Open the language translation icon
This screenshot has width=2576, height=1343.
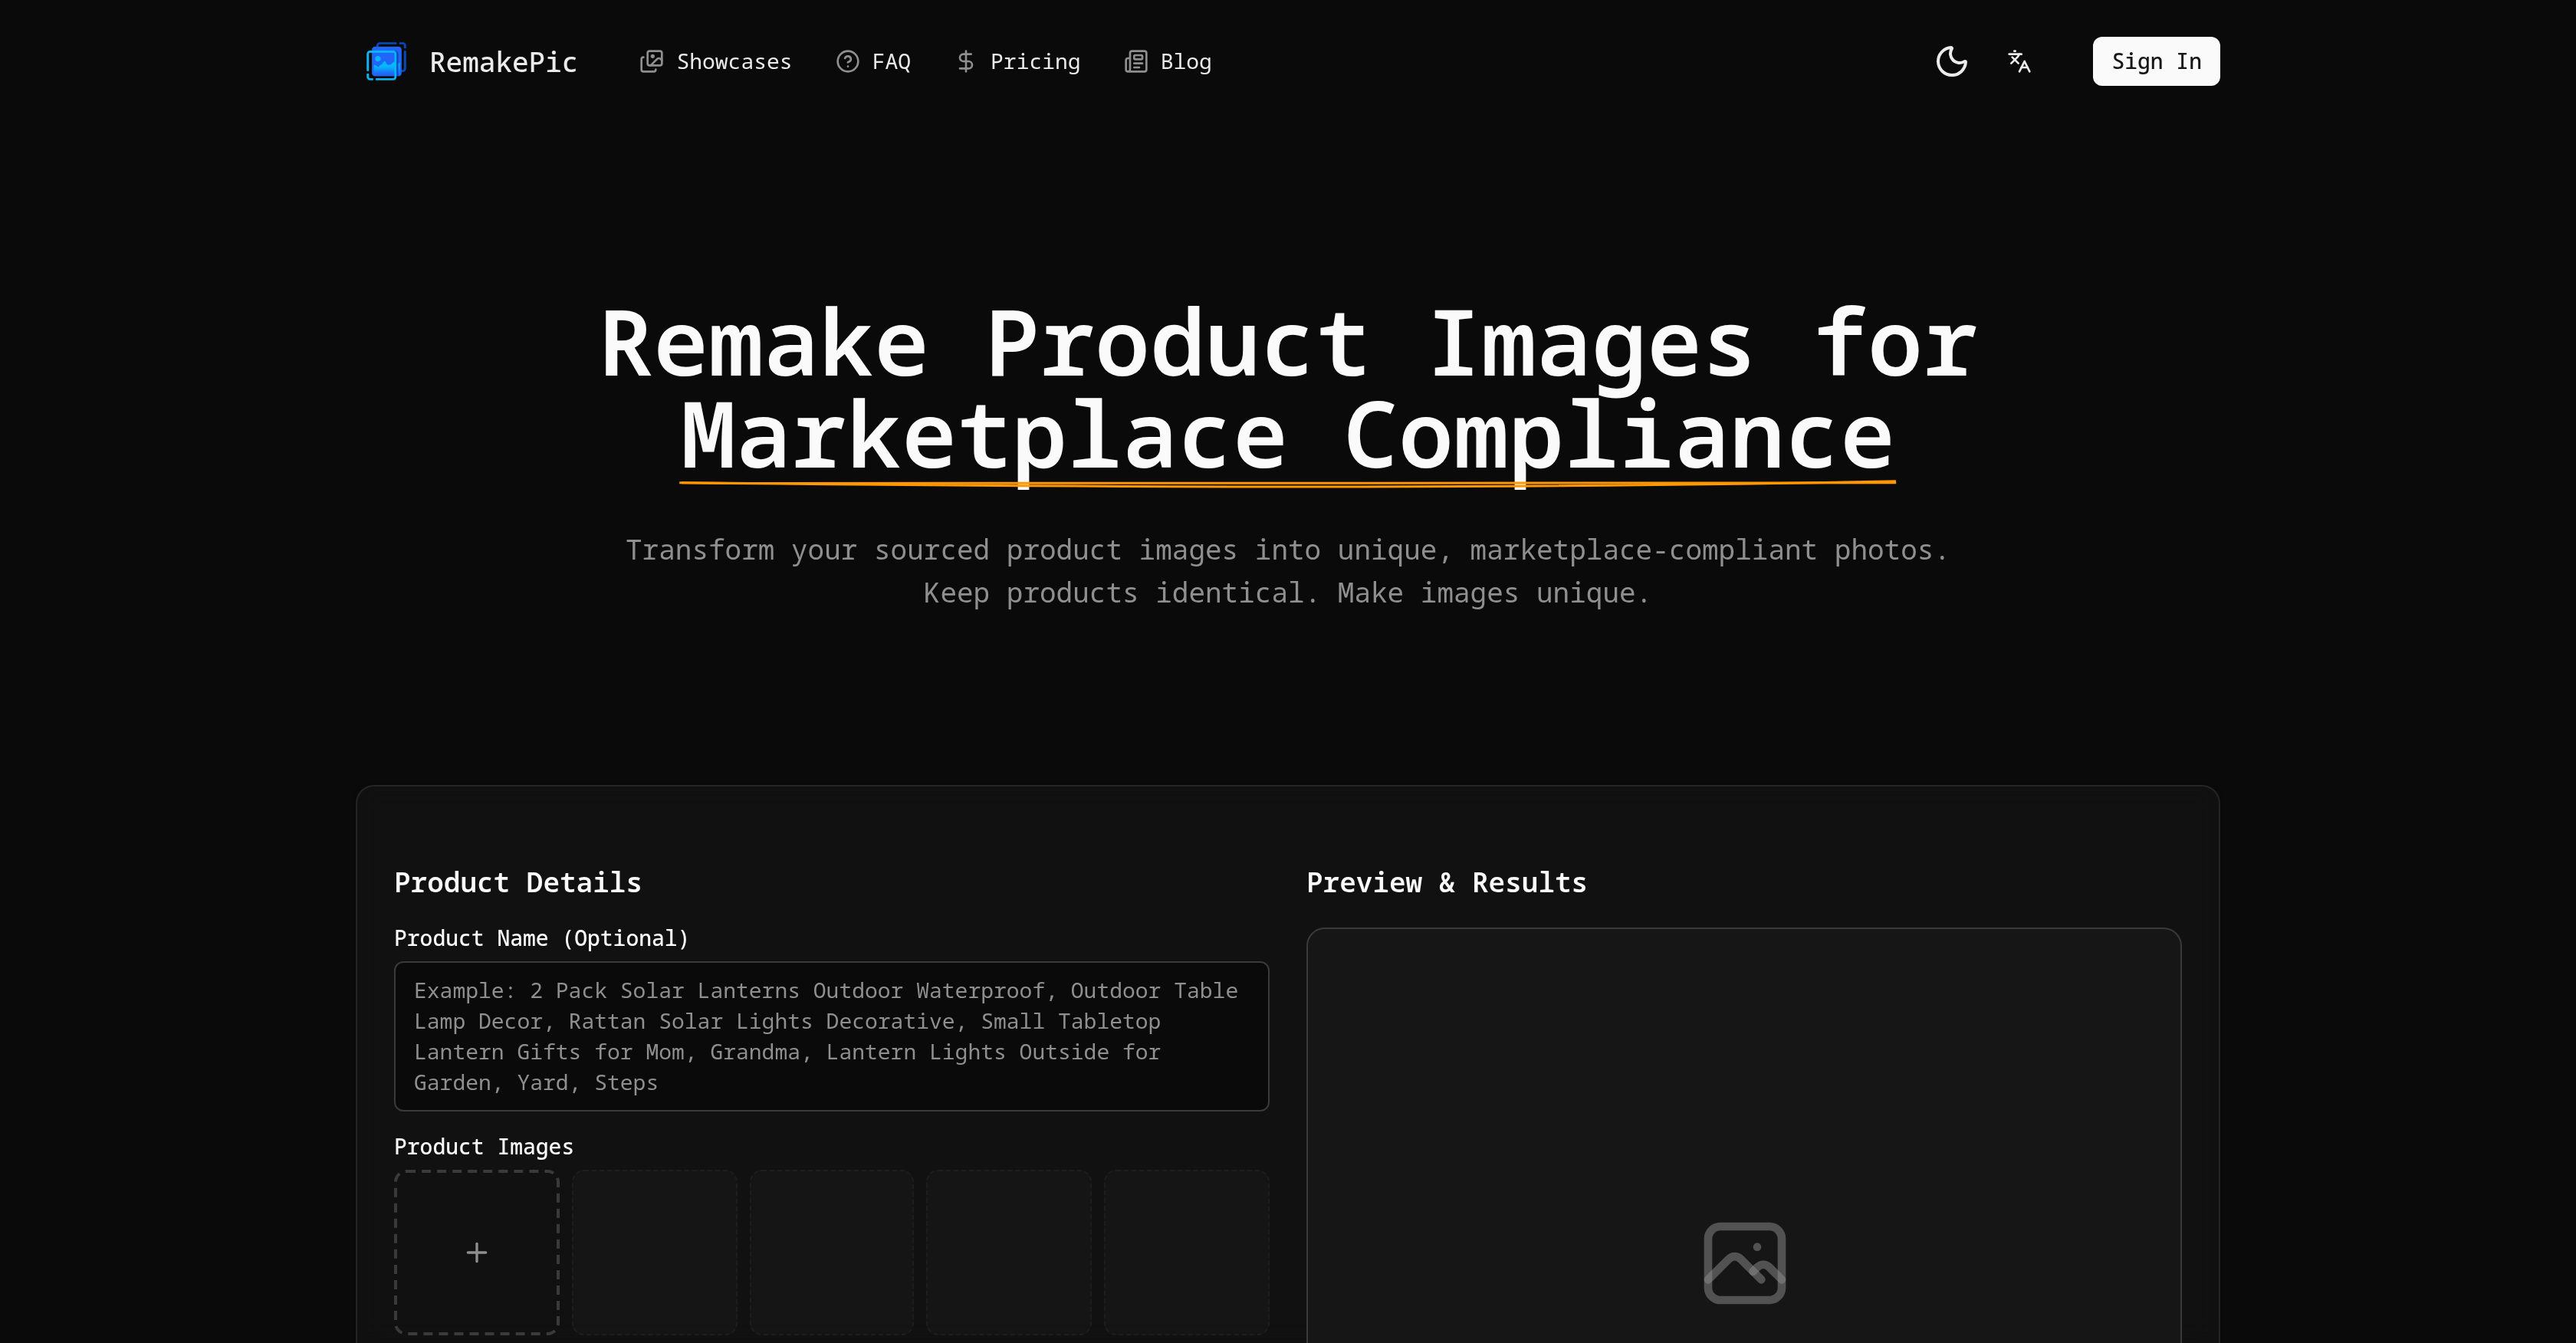pyautogui.click(x=2018, y=61)
